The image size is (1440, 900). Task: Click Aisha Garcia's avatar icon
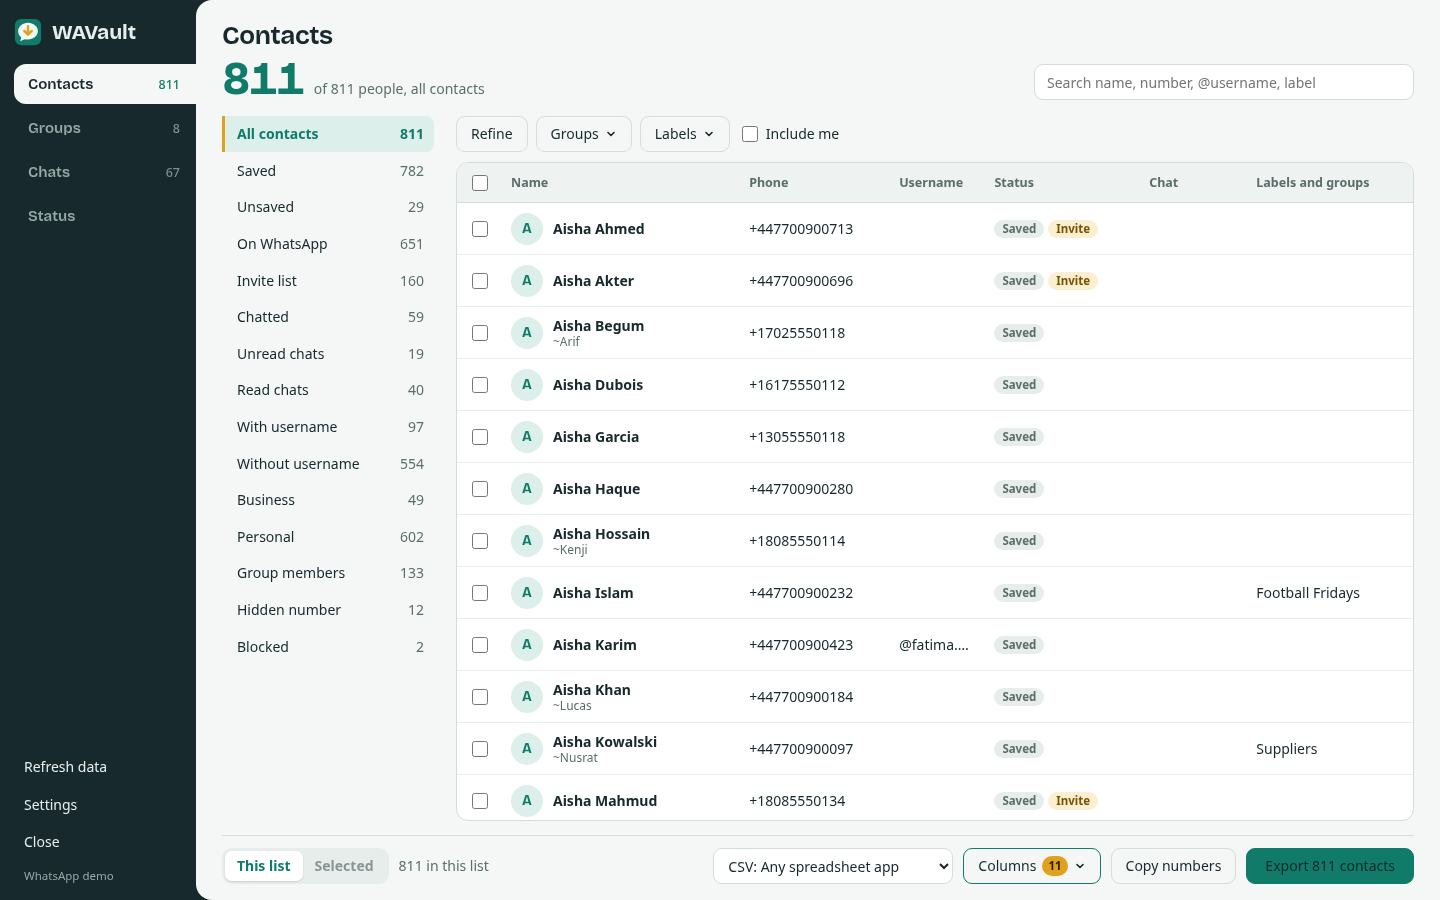tap(527, 437)
